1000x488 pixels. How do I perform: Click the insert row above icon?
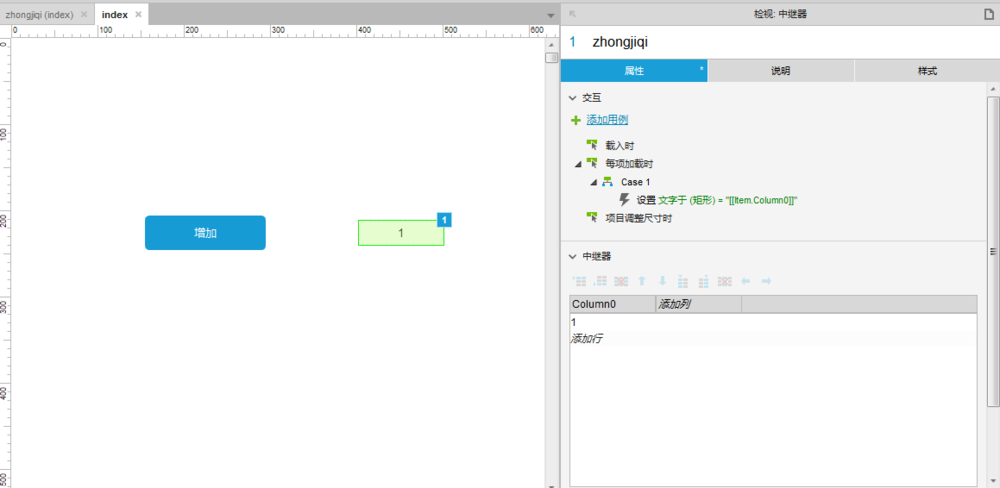point(579,281)
